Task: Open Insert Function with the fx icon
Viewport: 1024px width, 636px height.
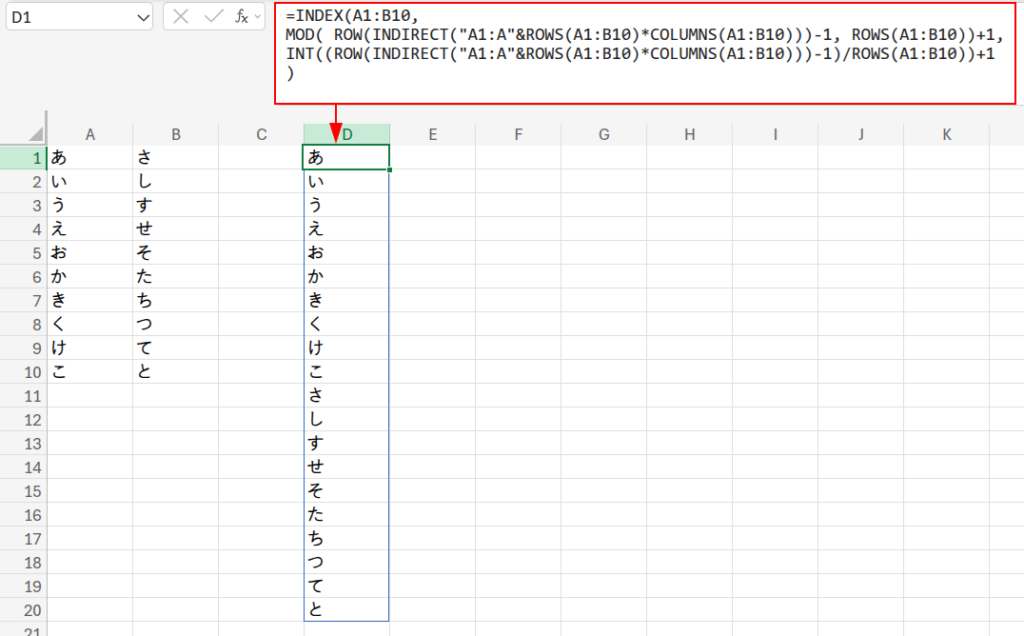Action: click(242, 17)
